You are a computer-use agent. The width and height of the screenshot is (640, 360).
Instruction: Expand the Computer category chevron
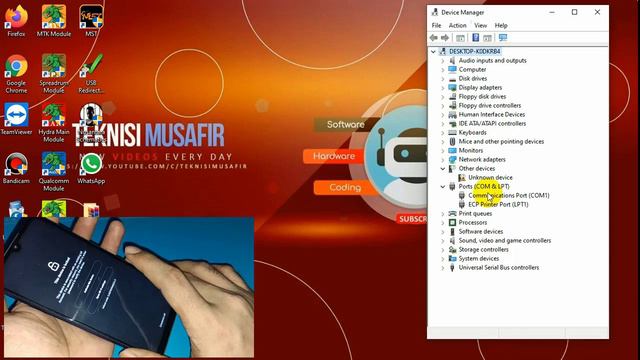443,69
